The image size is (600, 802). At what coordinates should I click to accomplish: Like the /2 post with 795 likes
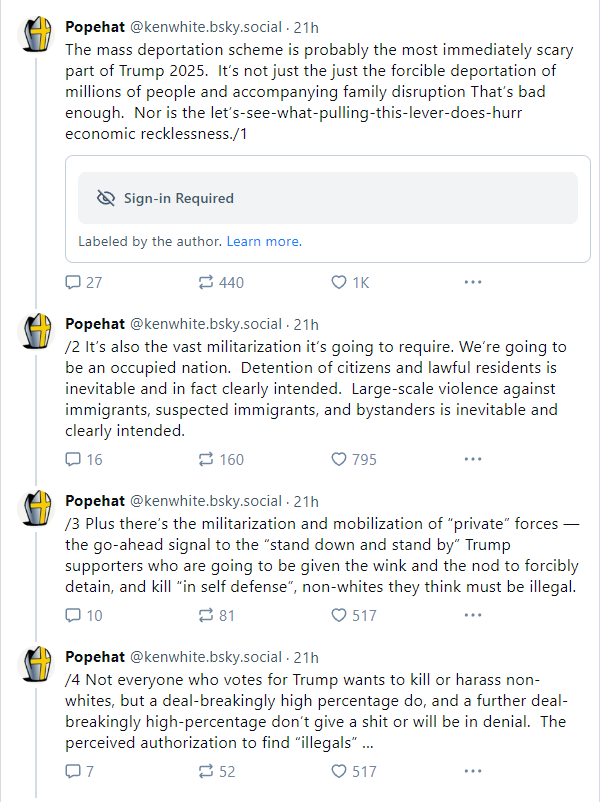354,459
